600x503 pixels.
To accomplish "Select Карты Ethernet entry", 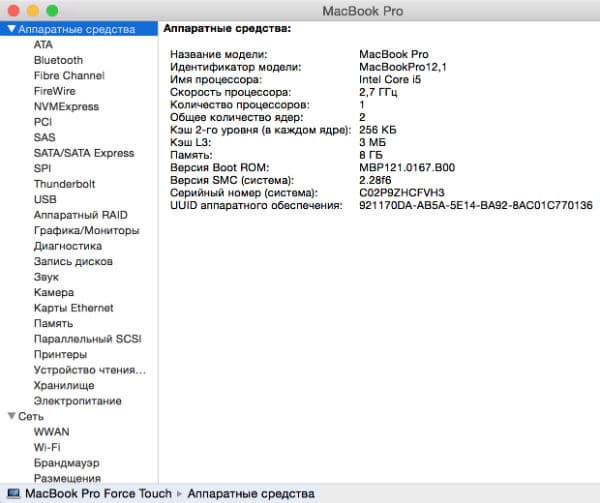I will 73,308.
